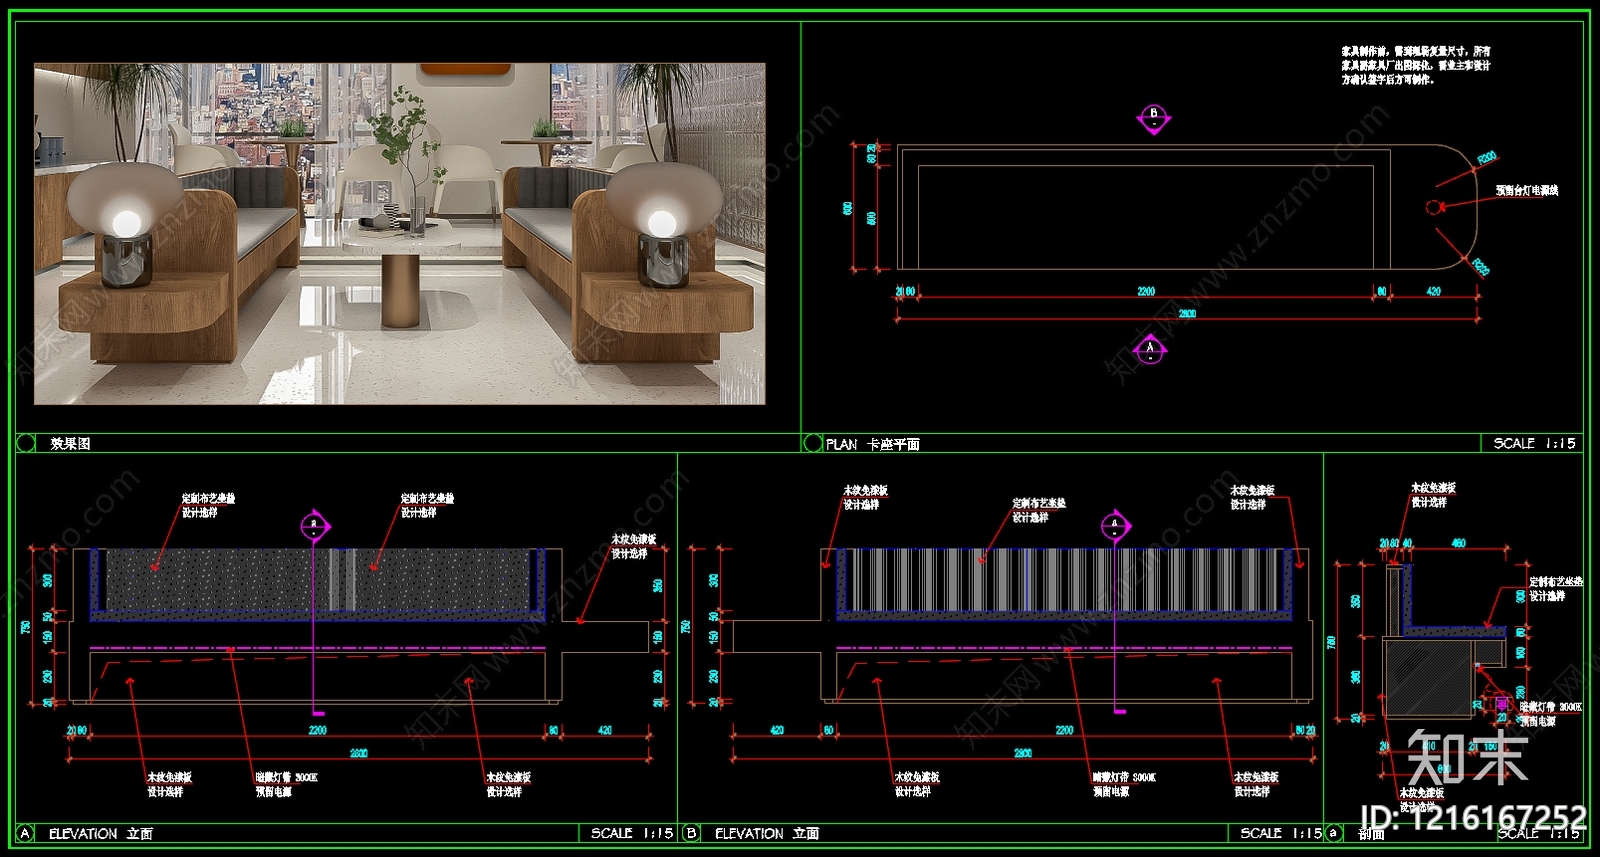Select ELEVATION 立面 title of drawing B

[x=767, y=833]
